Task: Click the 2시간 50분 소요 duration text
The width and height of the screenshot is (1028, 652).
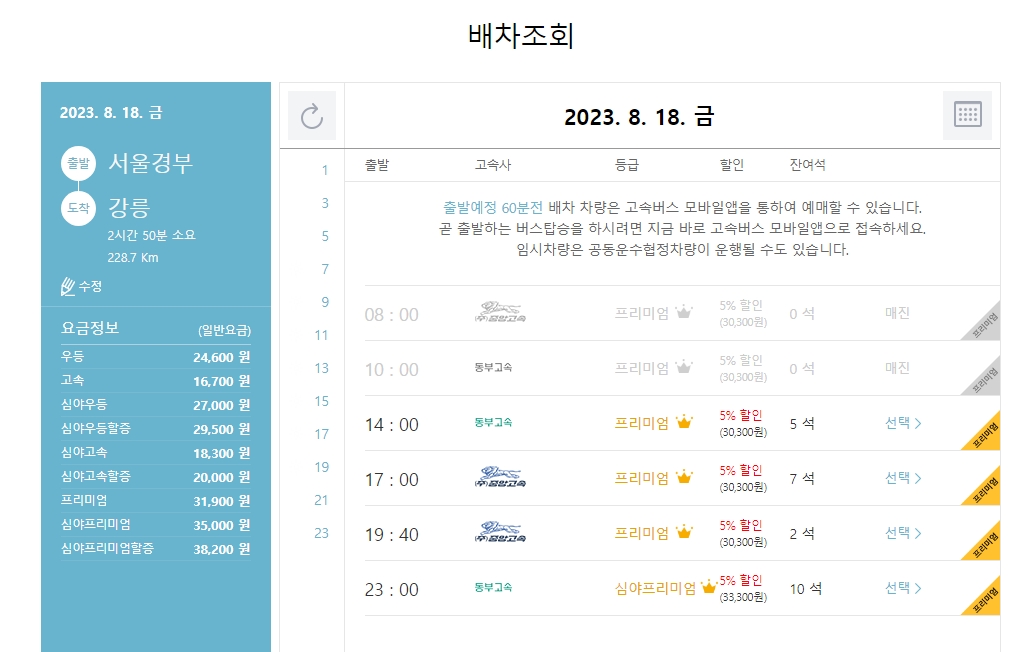Action: pyautogui.click(x=151, y=235)
